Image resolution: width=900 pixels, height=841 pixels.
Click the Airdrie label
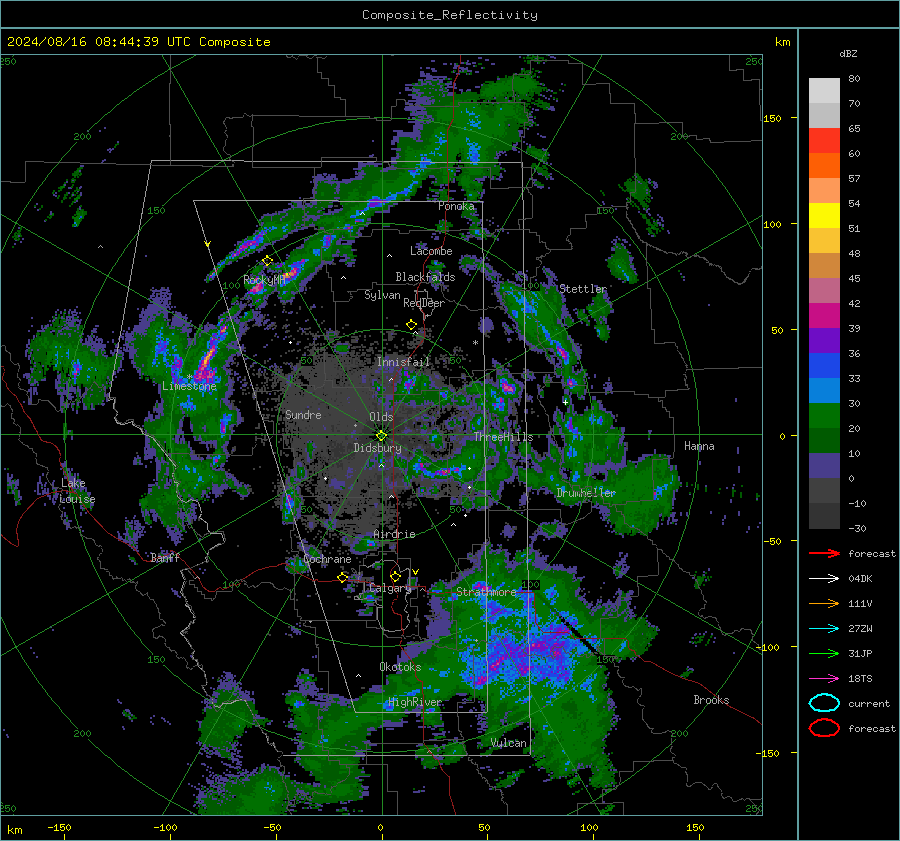click(394, 534)
